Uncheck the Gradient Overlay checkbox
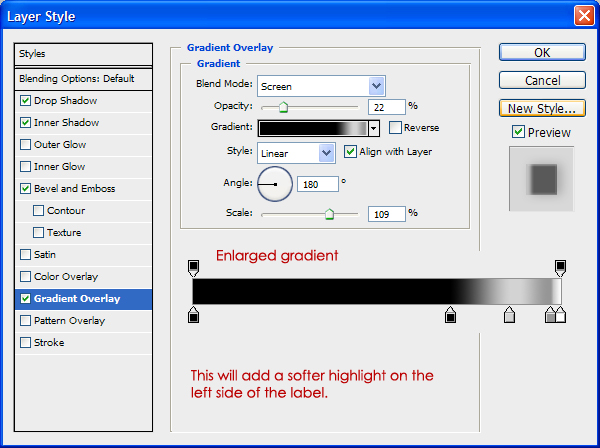Viewport: 600px width, 448px height. 25,299
